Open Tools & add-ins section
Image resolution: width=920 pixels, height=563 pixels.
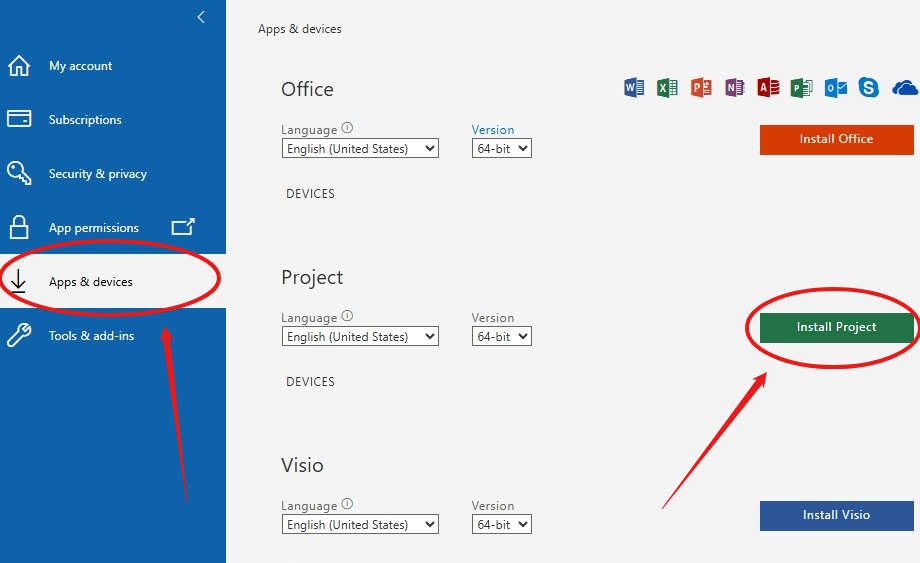click(92, 335)
